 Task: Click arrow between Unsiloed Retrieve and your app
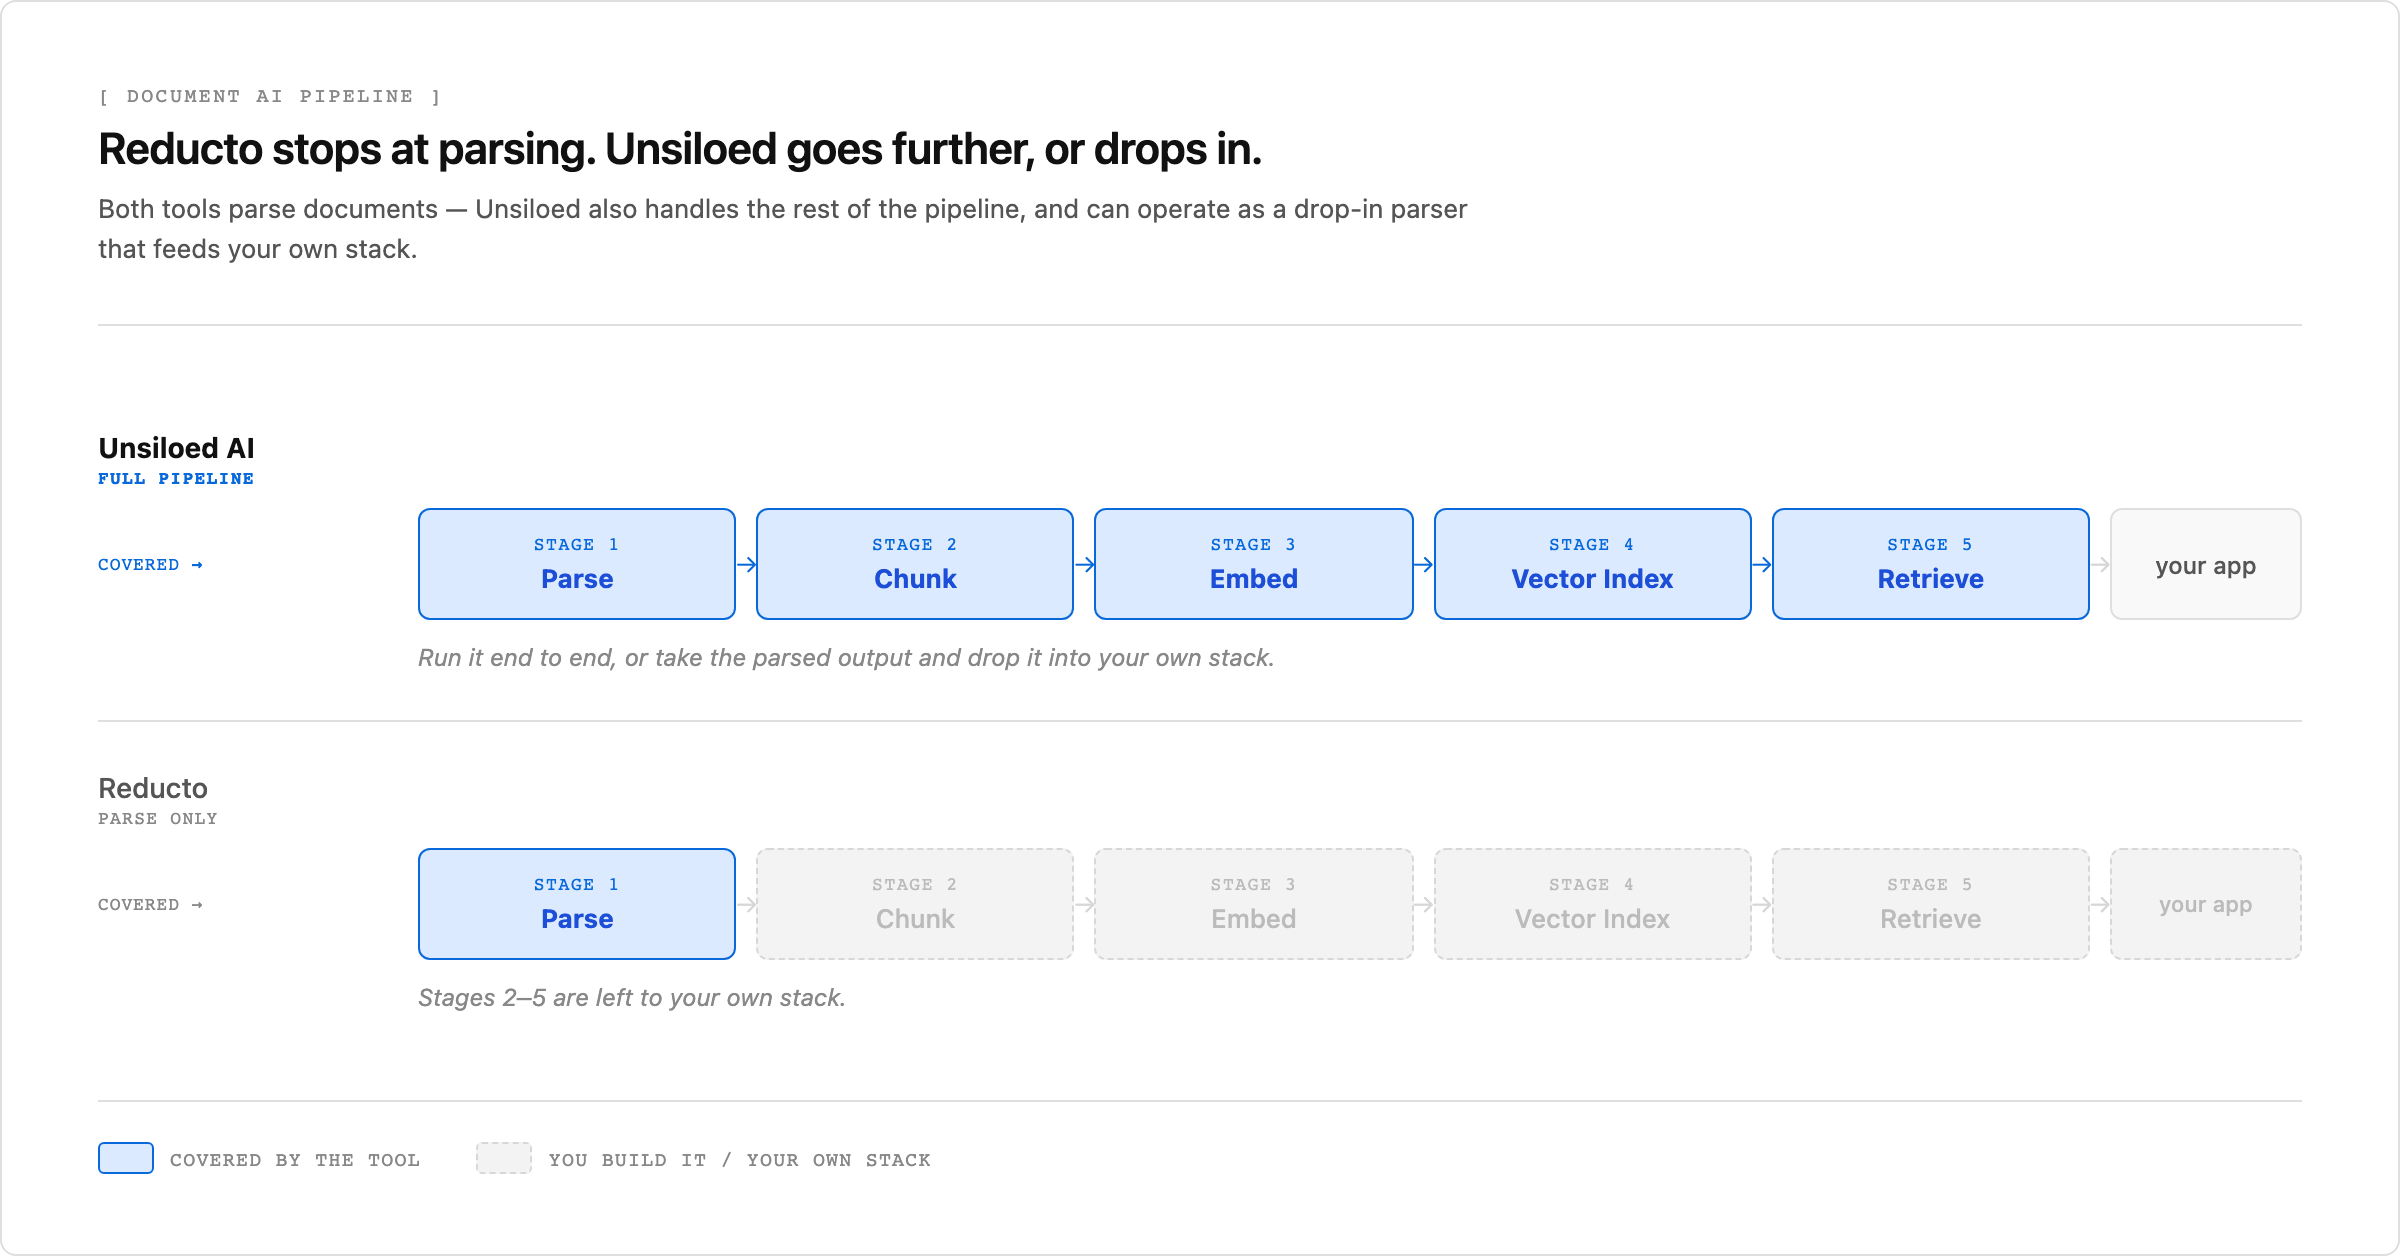[2100, 565]
